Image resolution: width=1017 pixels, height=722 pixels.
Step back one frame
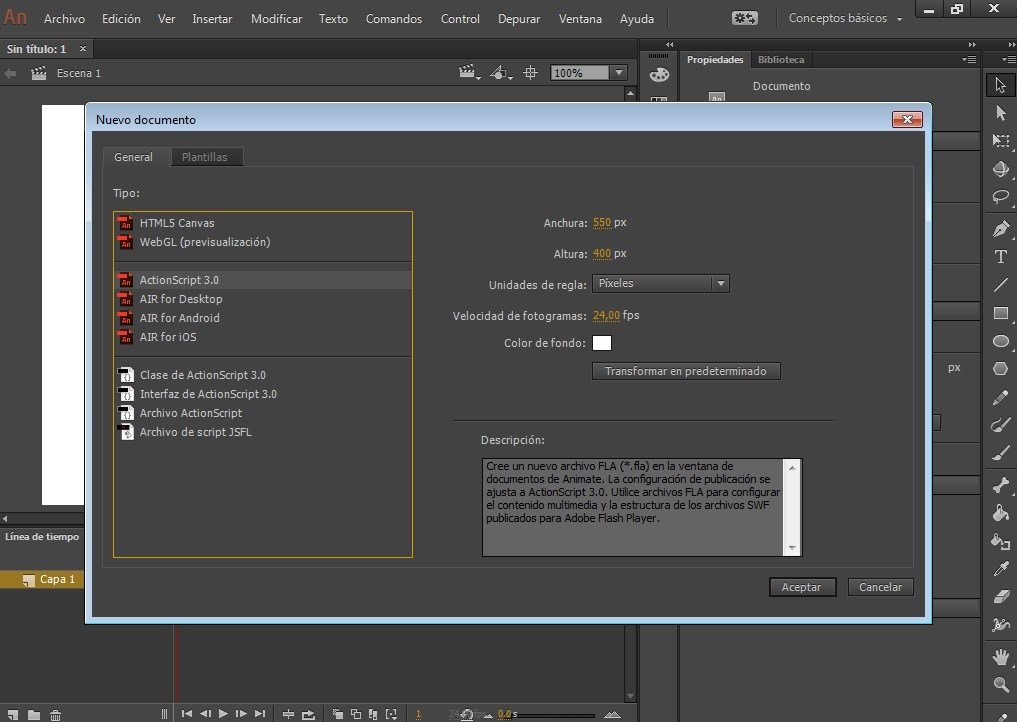point(205,714)
